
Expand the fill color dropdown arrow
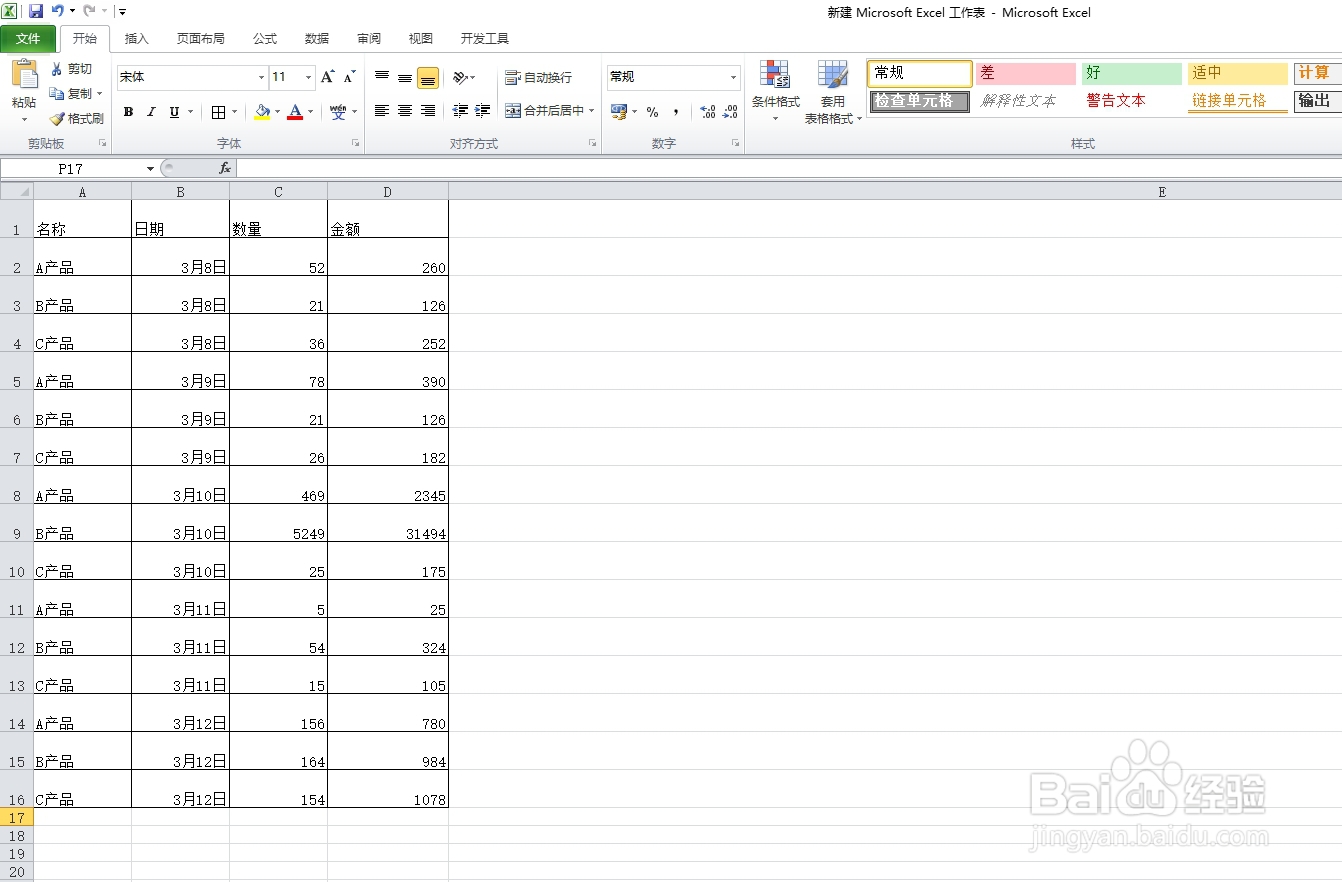pyautogui.click(x=277, y=112)
